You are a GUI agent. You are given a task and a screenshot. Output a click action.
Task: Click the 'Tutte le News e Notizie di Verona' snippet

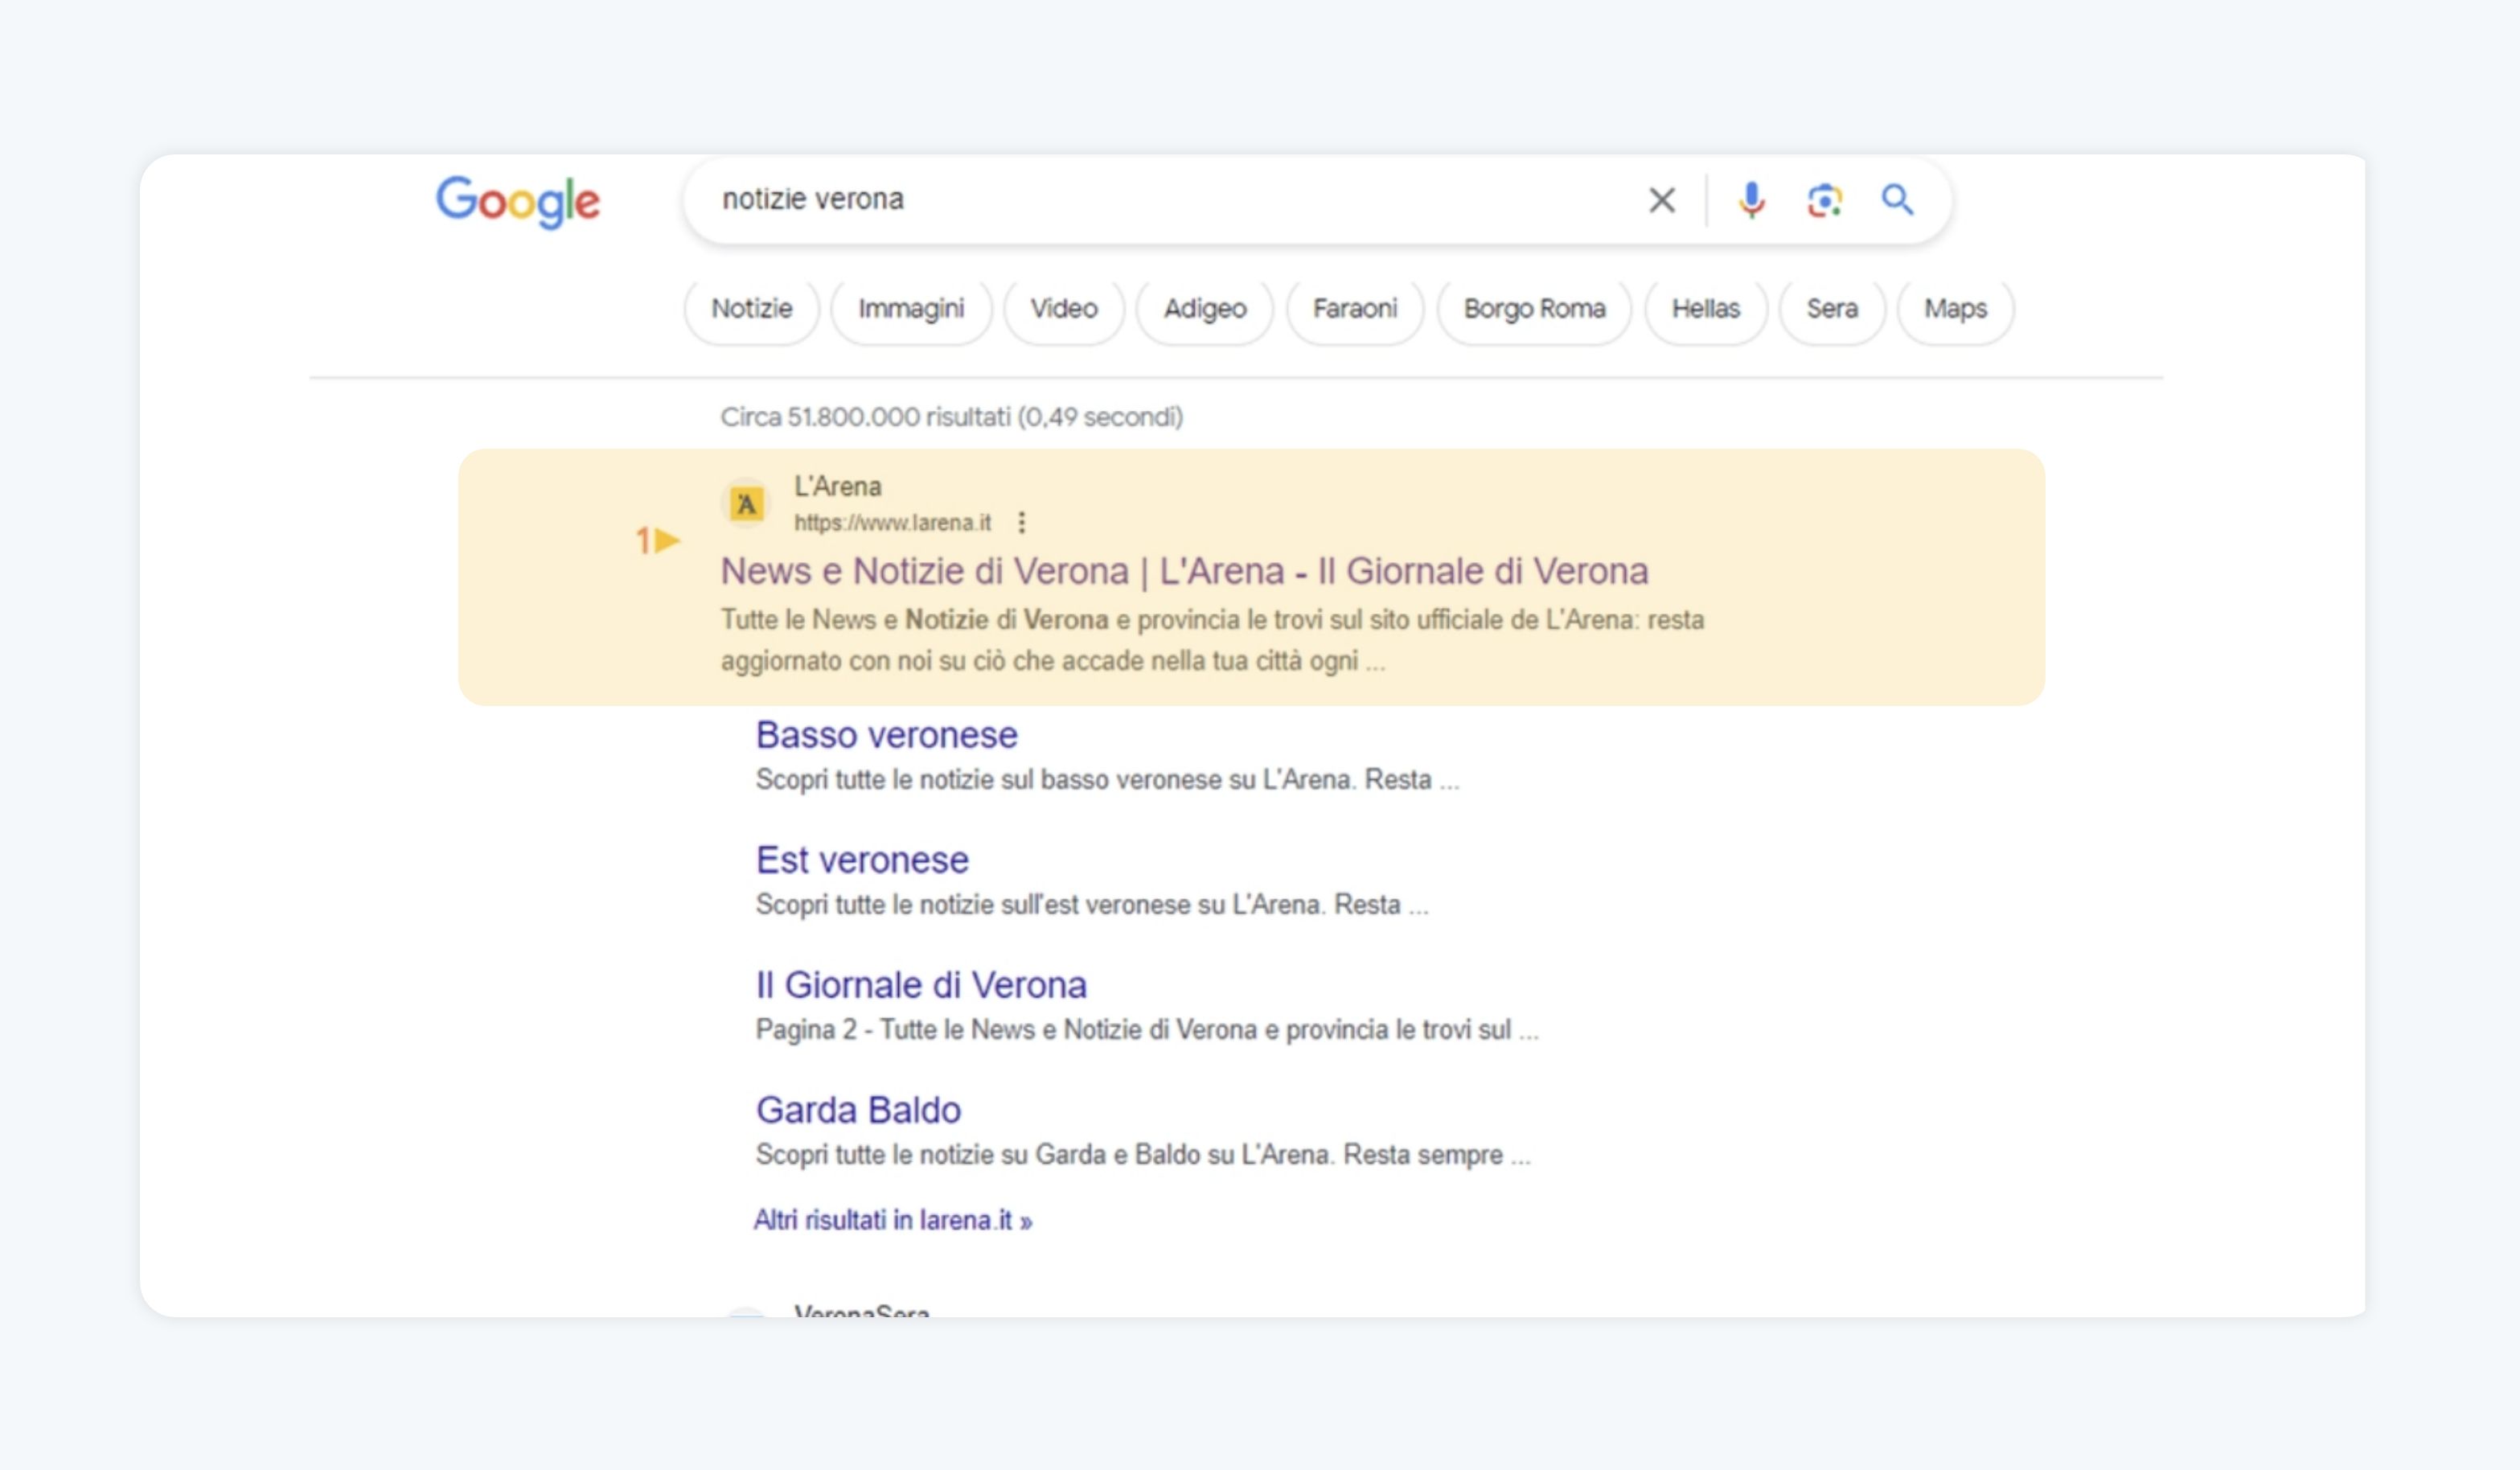pos(1212,640)
